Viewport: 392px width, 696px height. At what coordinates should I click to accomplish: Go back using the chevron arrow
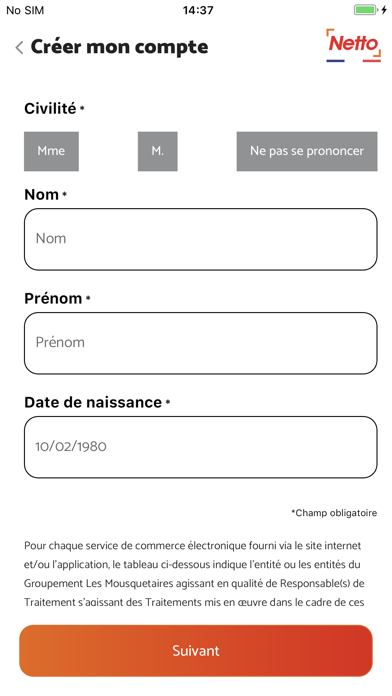coord(19,47)
